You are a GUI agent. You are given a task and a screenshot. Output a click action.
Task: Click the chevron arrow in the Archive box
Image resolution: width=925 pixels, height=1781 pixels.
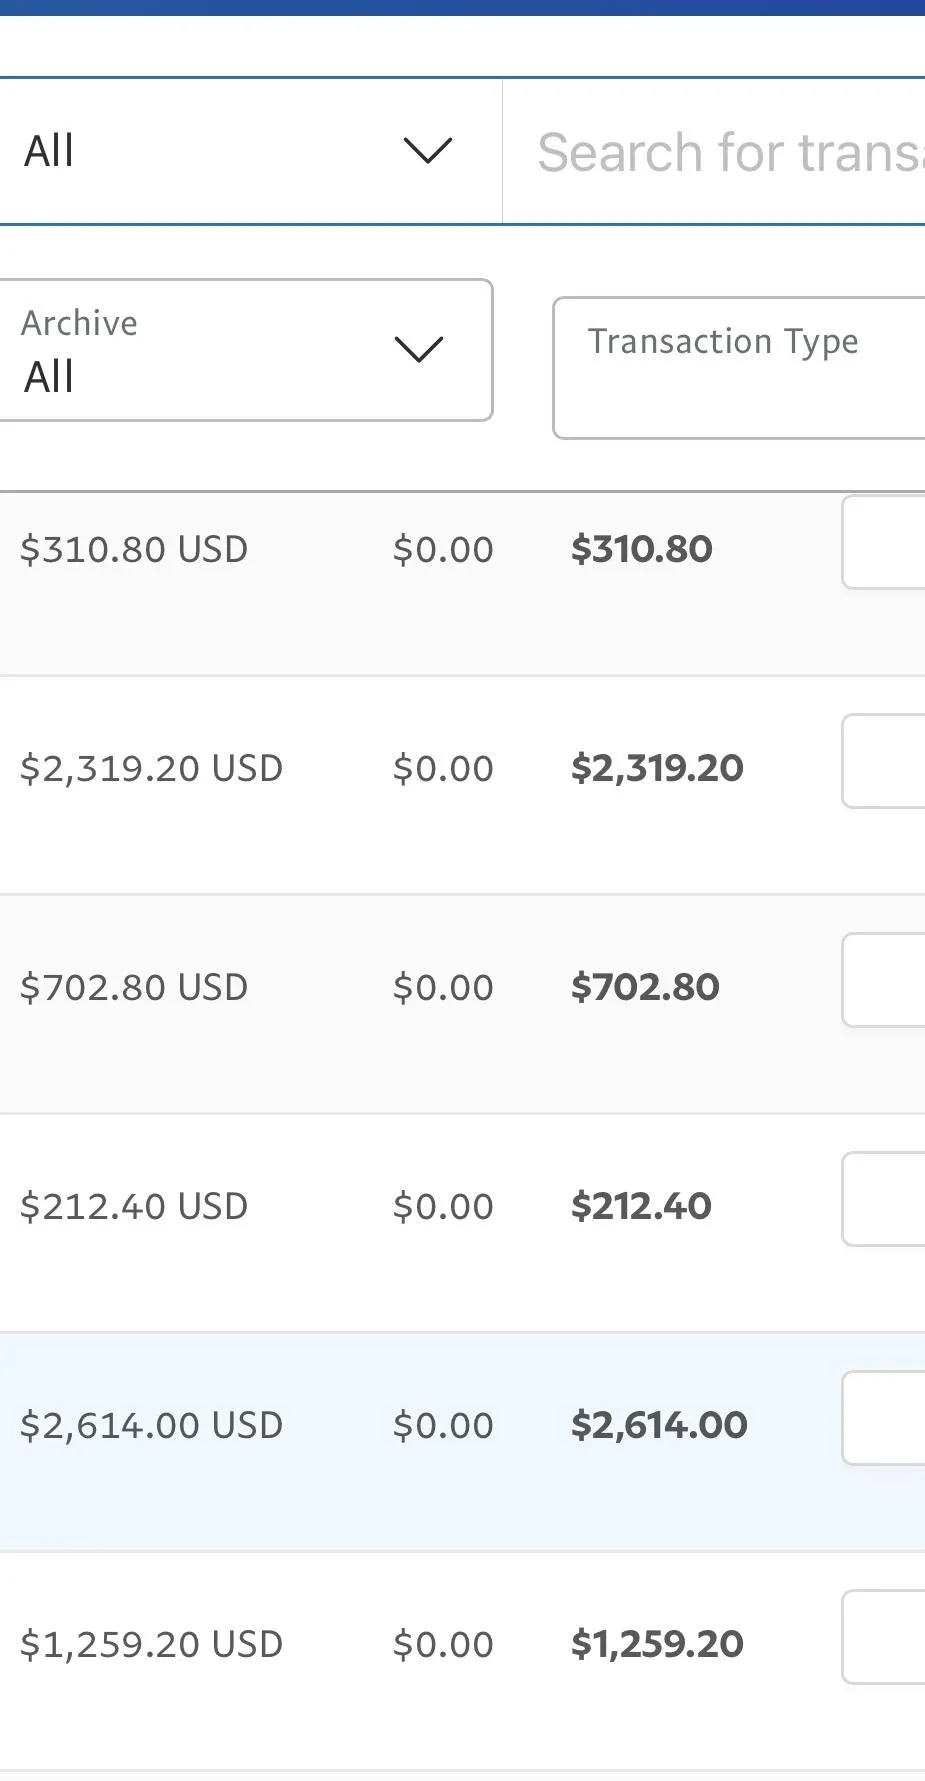click(x=418, y=350)
